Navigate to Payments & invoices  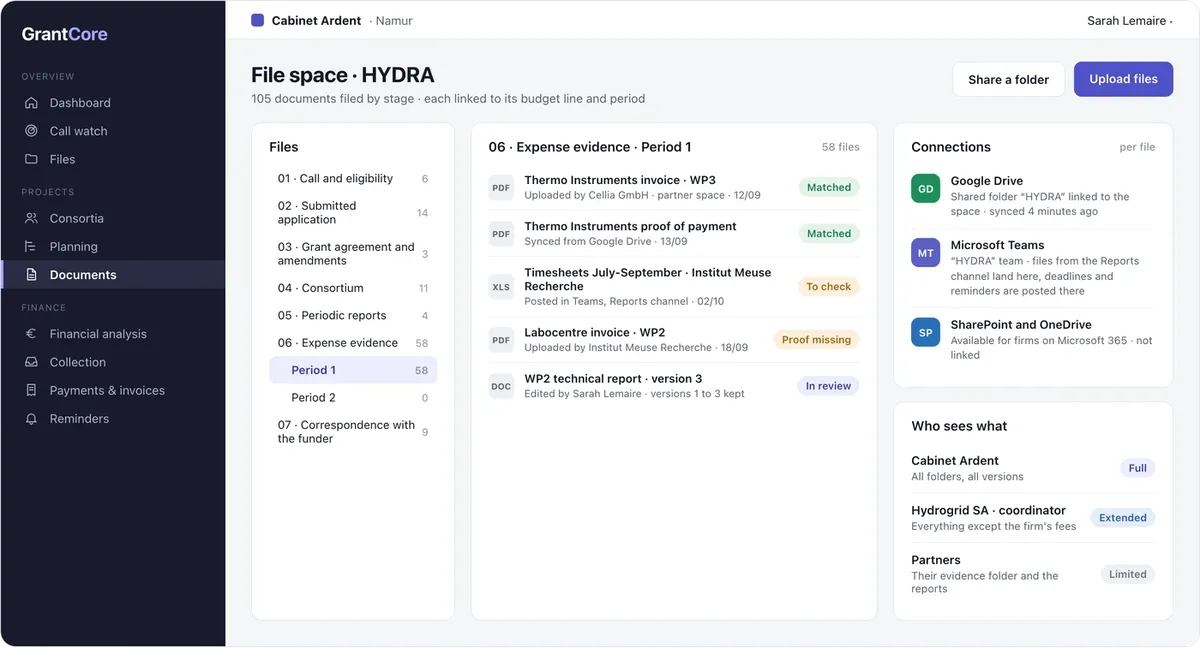point(113,390)
